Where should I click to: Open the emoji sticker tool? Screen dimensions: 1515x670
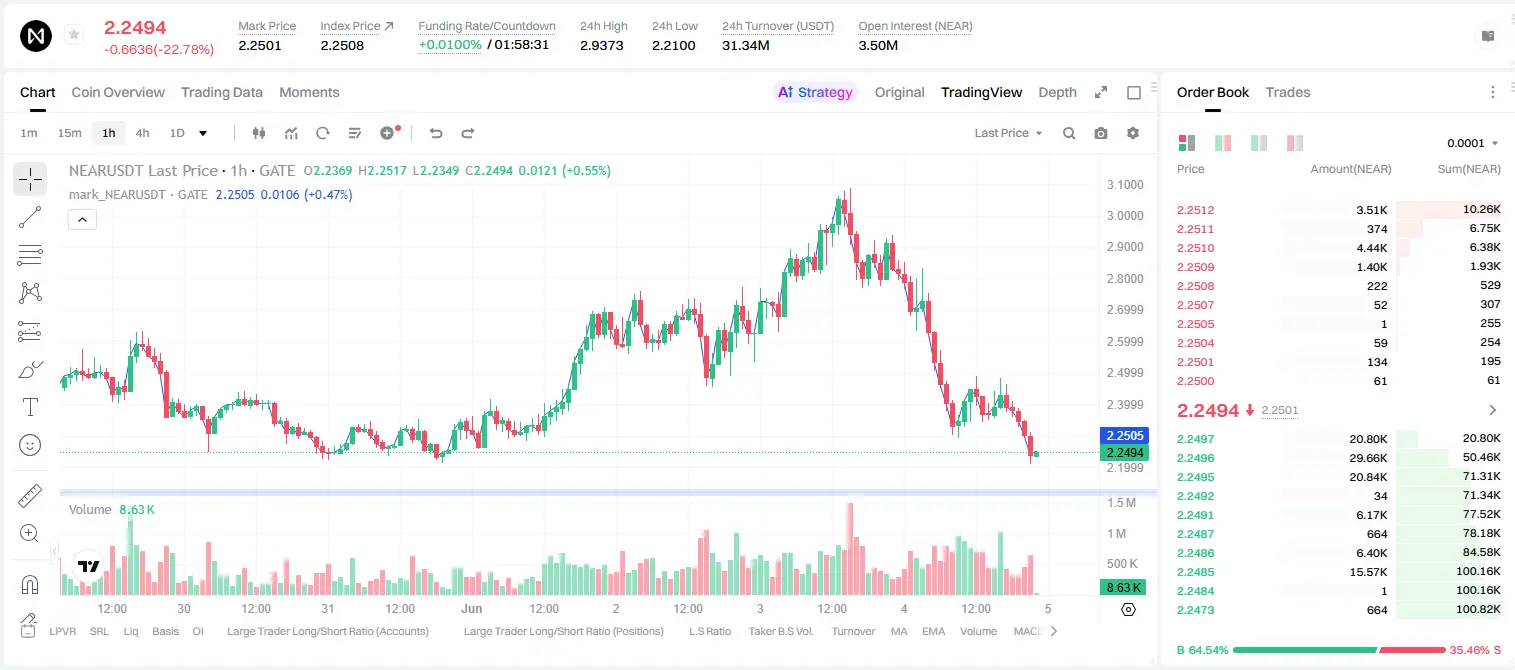tap(30, 445)
